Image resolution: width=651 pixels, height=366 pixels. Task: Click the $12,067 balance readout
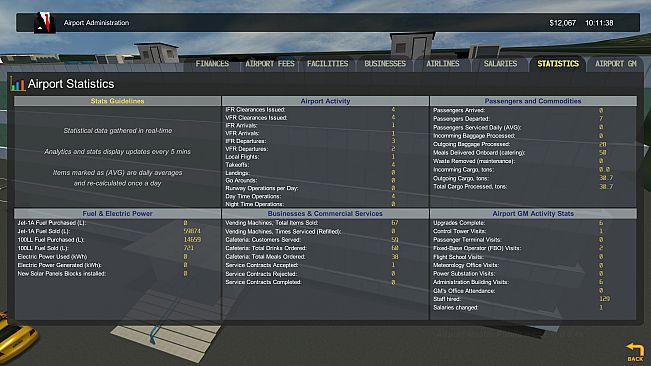coord(562,23)
